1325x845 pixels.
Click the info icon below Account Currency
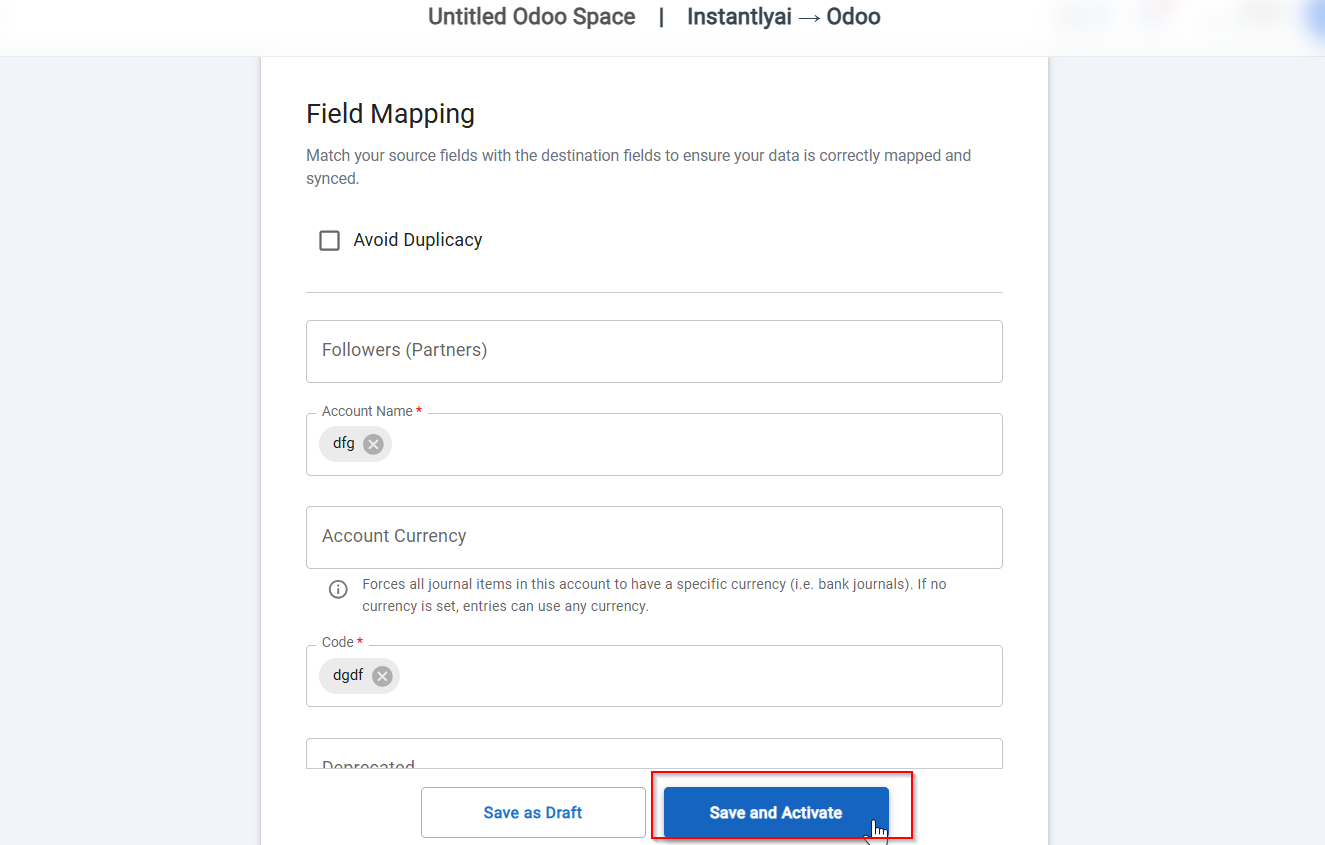[338, 589]
